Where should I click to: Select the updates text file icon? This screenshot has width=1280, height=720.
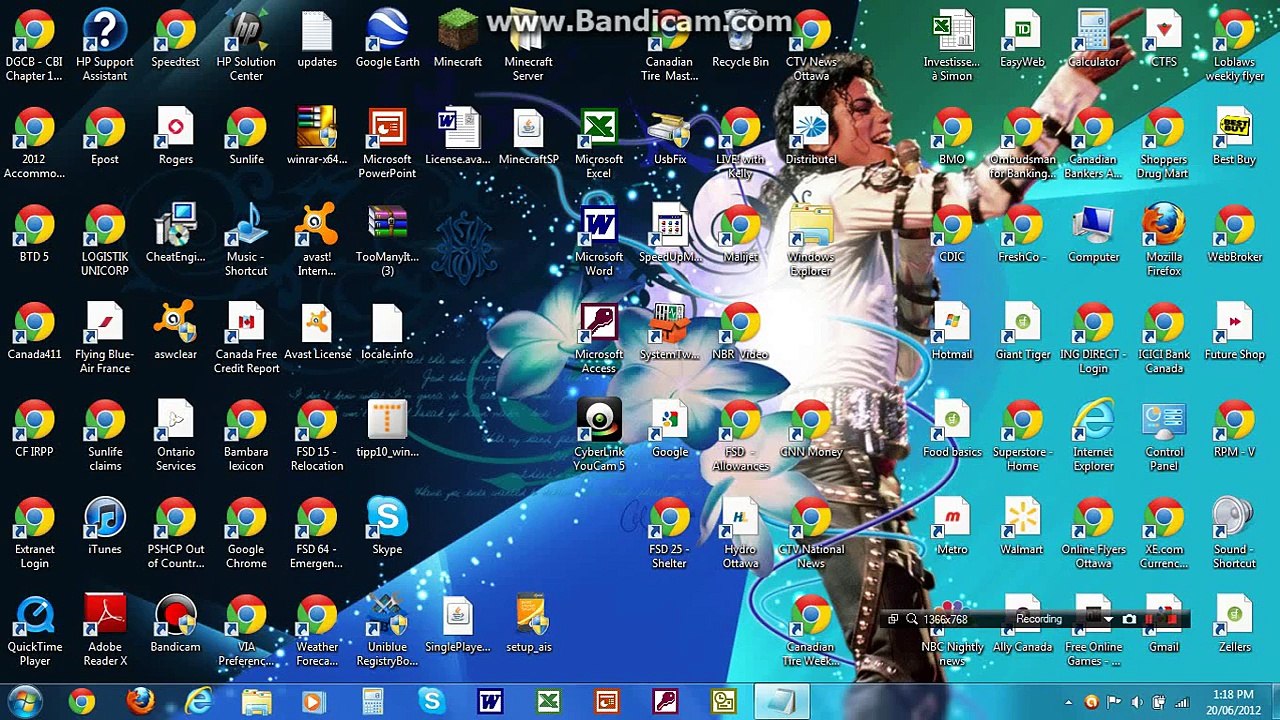coord(317,40)
